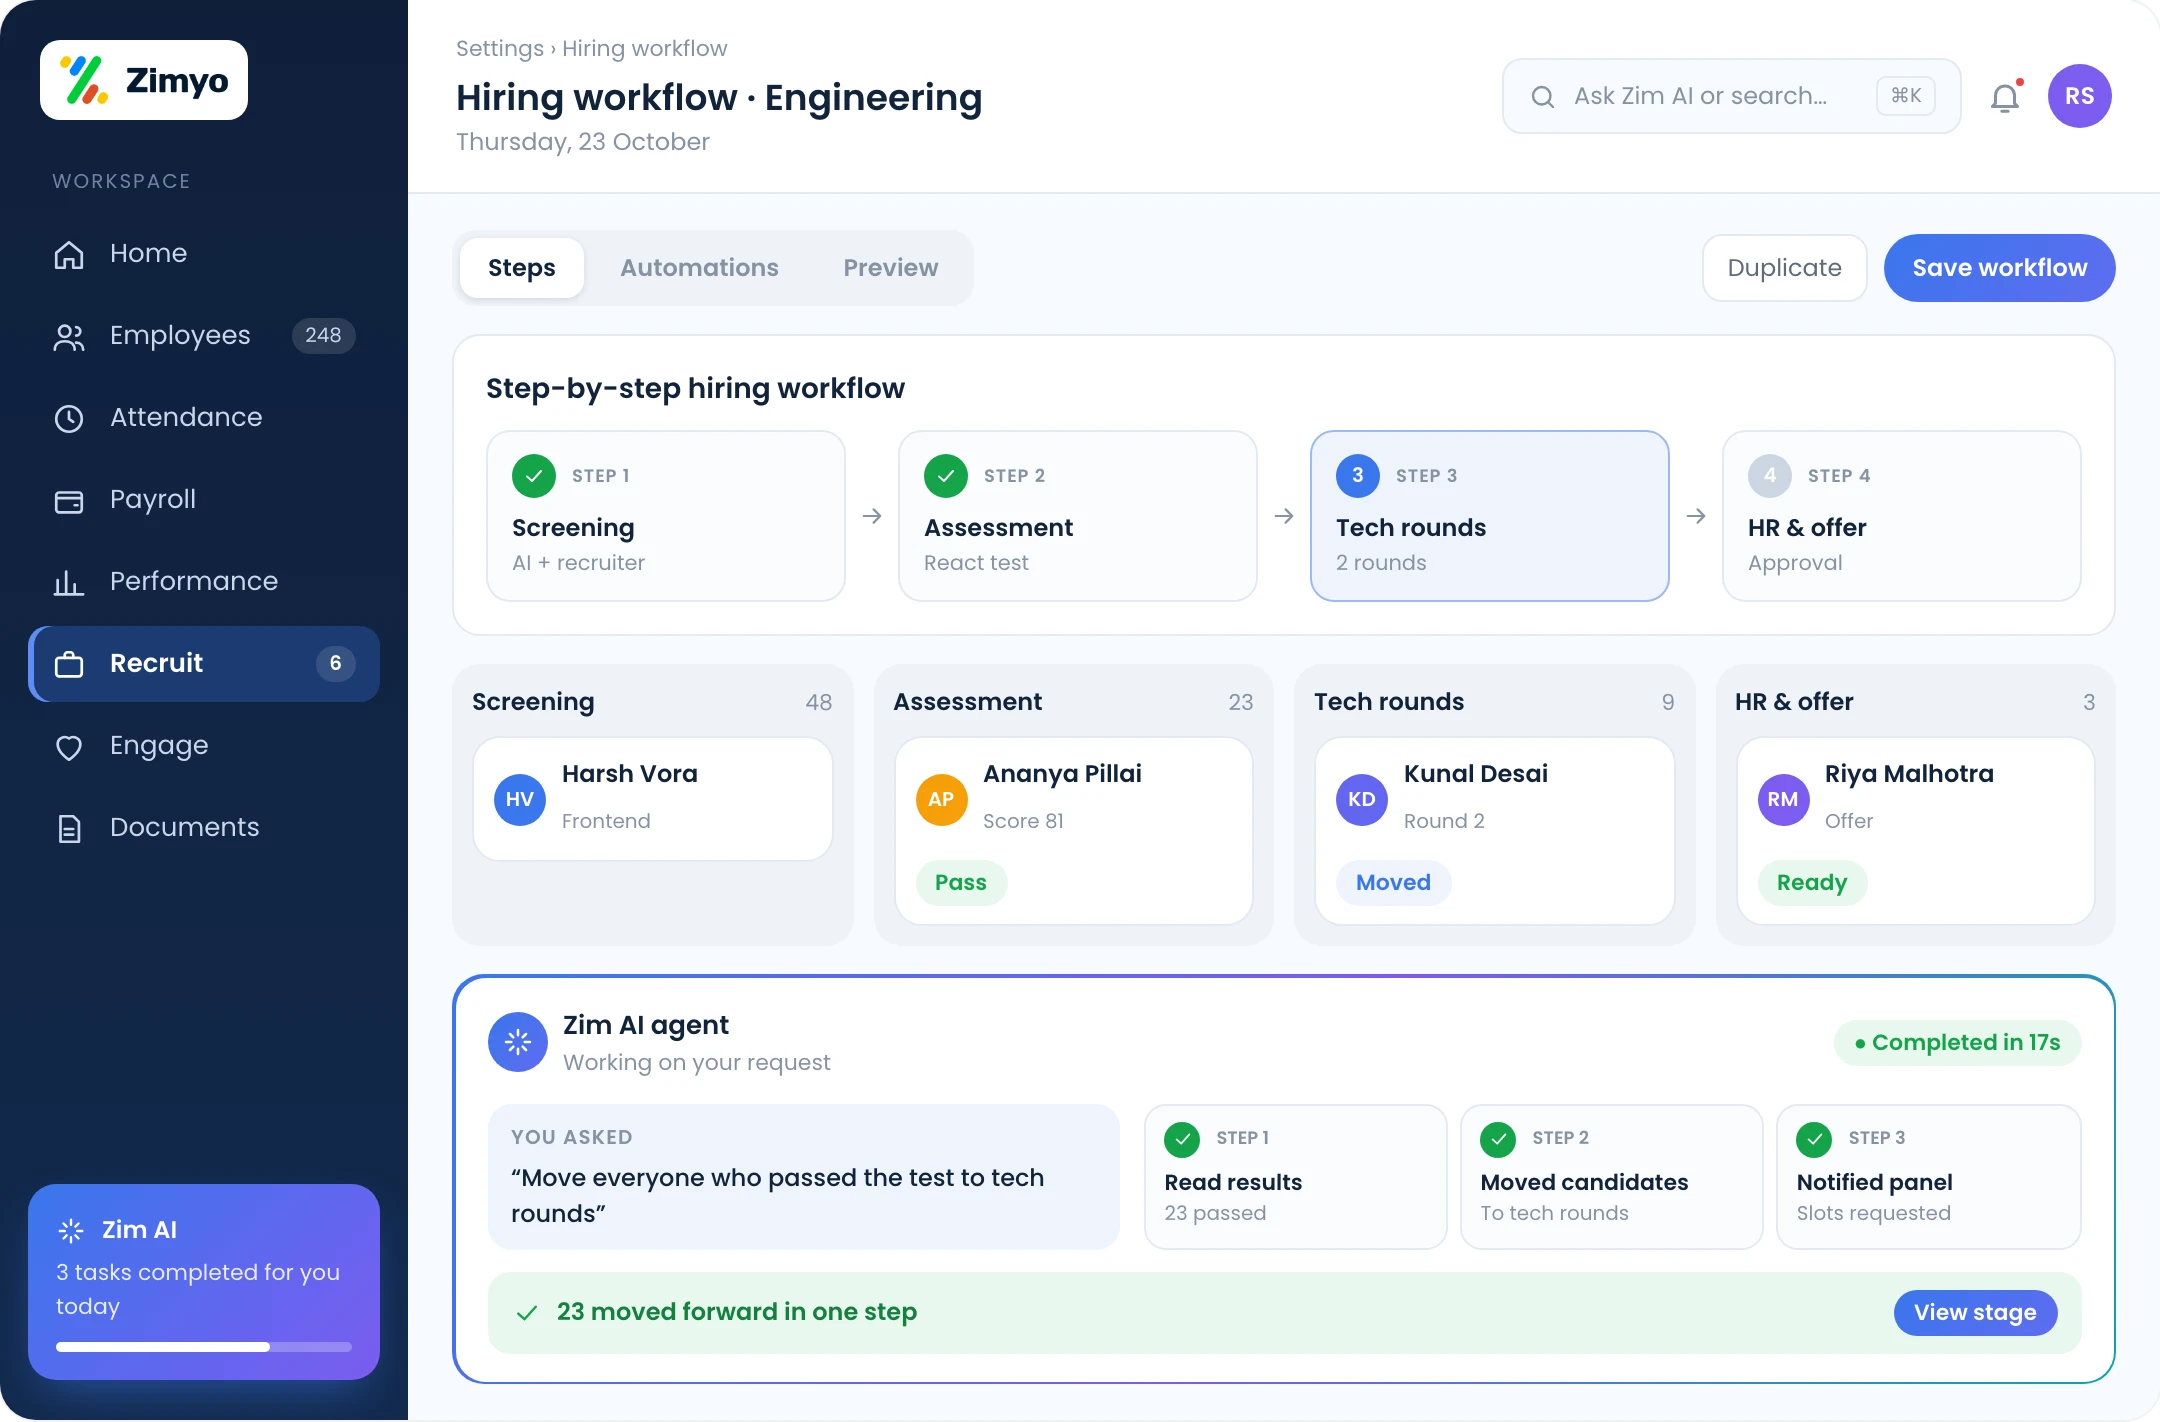Select the Step 4 HR & offer card

pos(1902,516)
